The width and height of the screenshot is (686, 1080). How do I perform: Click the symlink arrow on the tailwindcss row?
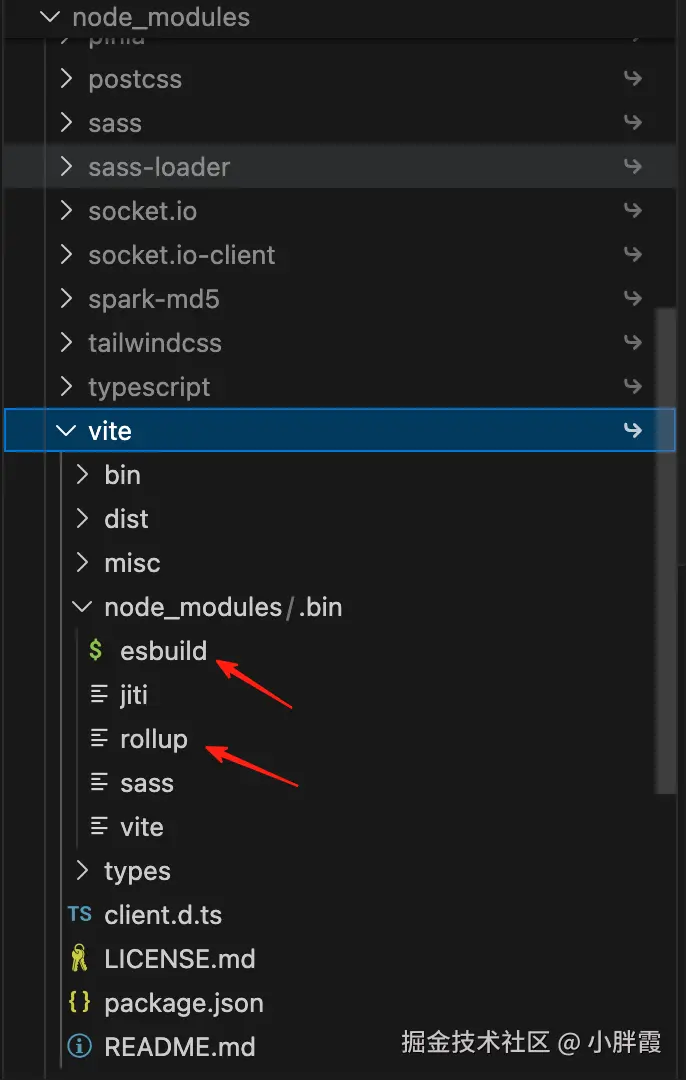click(632, 342)
